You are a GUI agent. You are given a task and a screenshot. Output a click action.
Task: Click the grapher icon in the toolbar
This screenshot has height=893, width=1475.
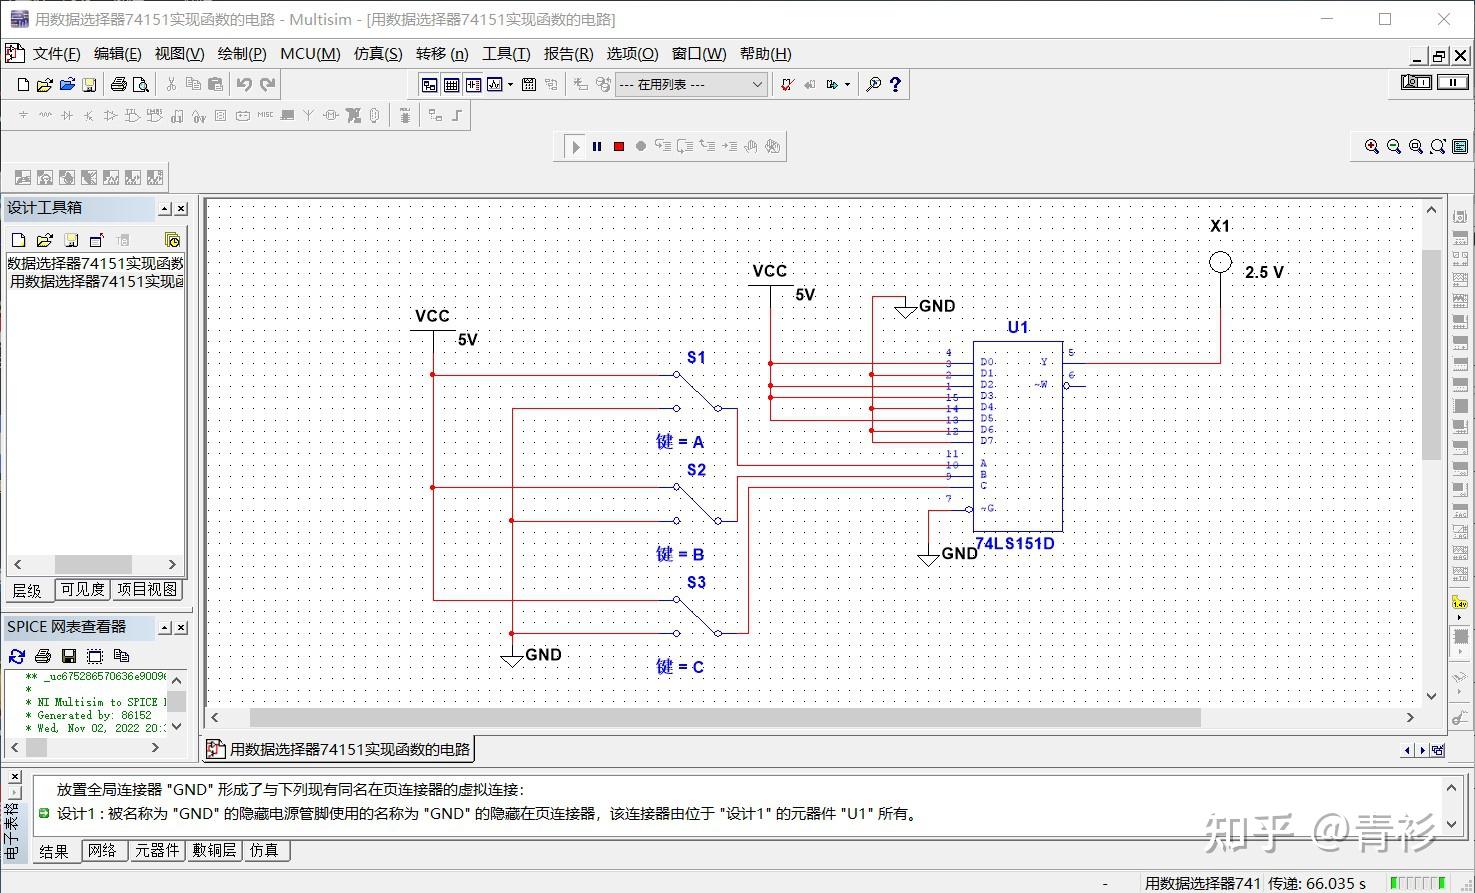[x=494, y=85]
